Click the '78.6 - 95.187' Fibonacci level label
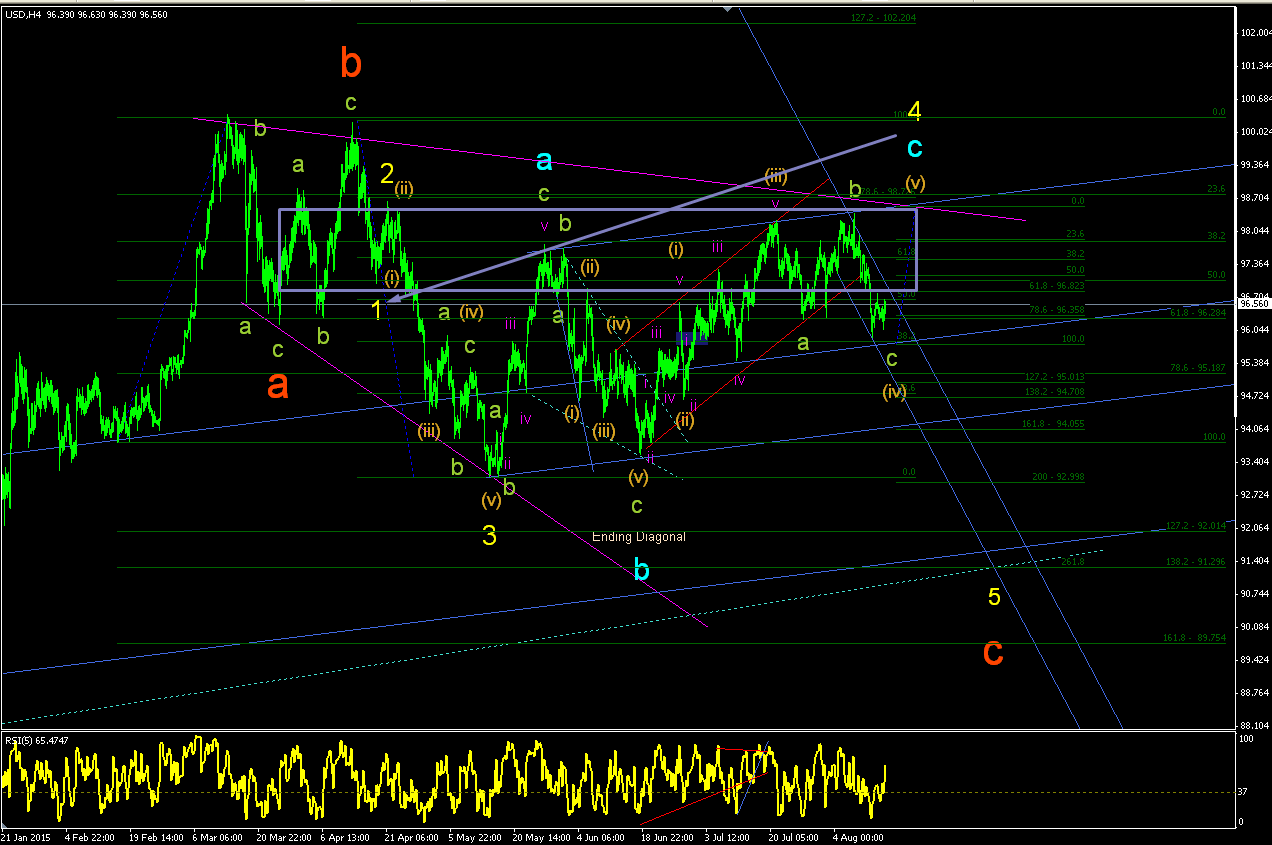The height and width of the screenshot is (845, 1272). (x=1197, y=368)
